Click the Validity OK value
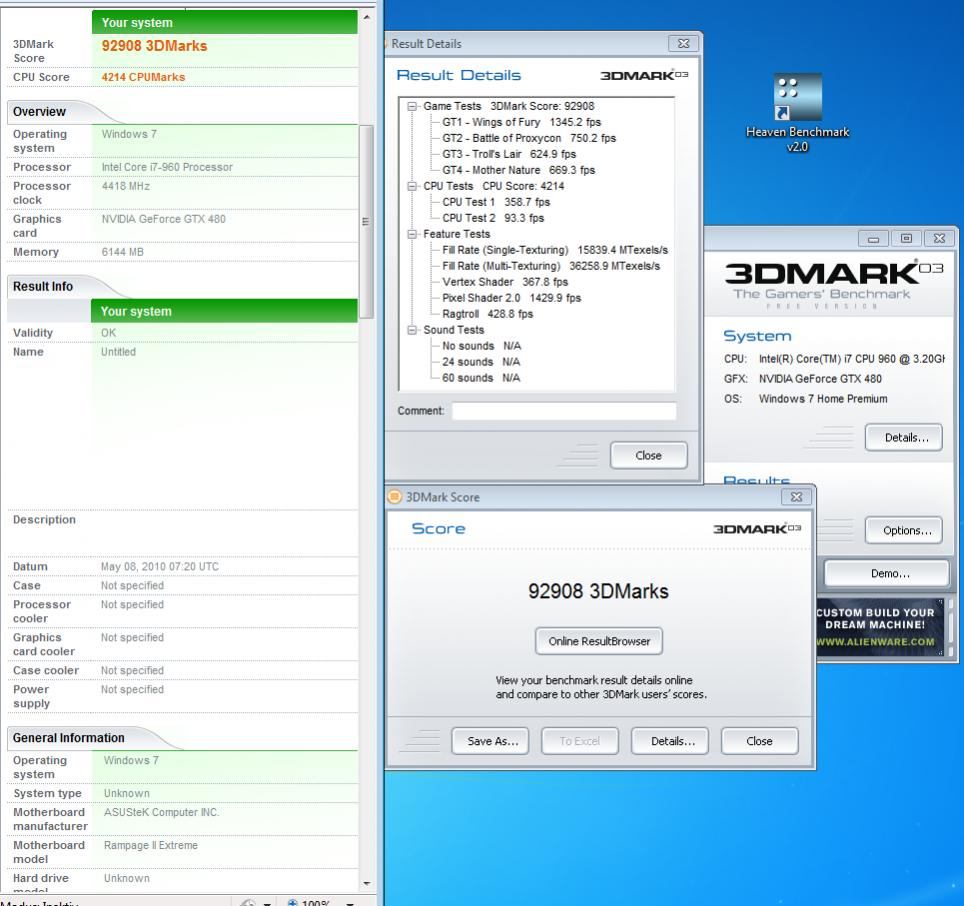This screenshot has height=906, width=964. click(x=108, y=333)
